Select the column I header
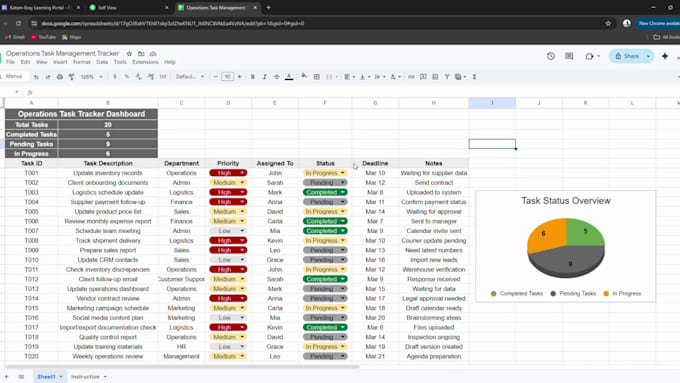The width and height of the screenshot is (680, 383). coord(492,103)
